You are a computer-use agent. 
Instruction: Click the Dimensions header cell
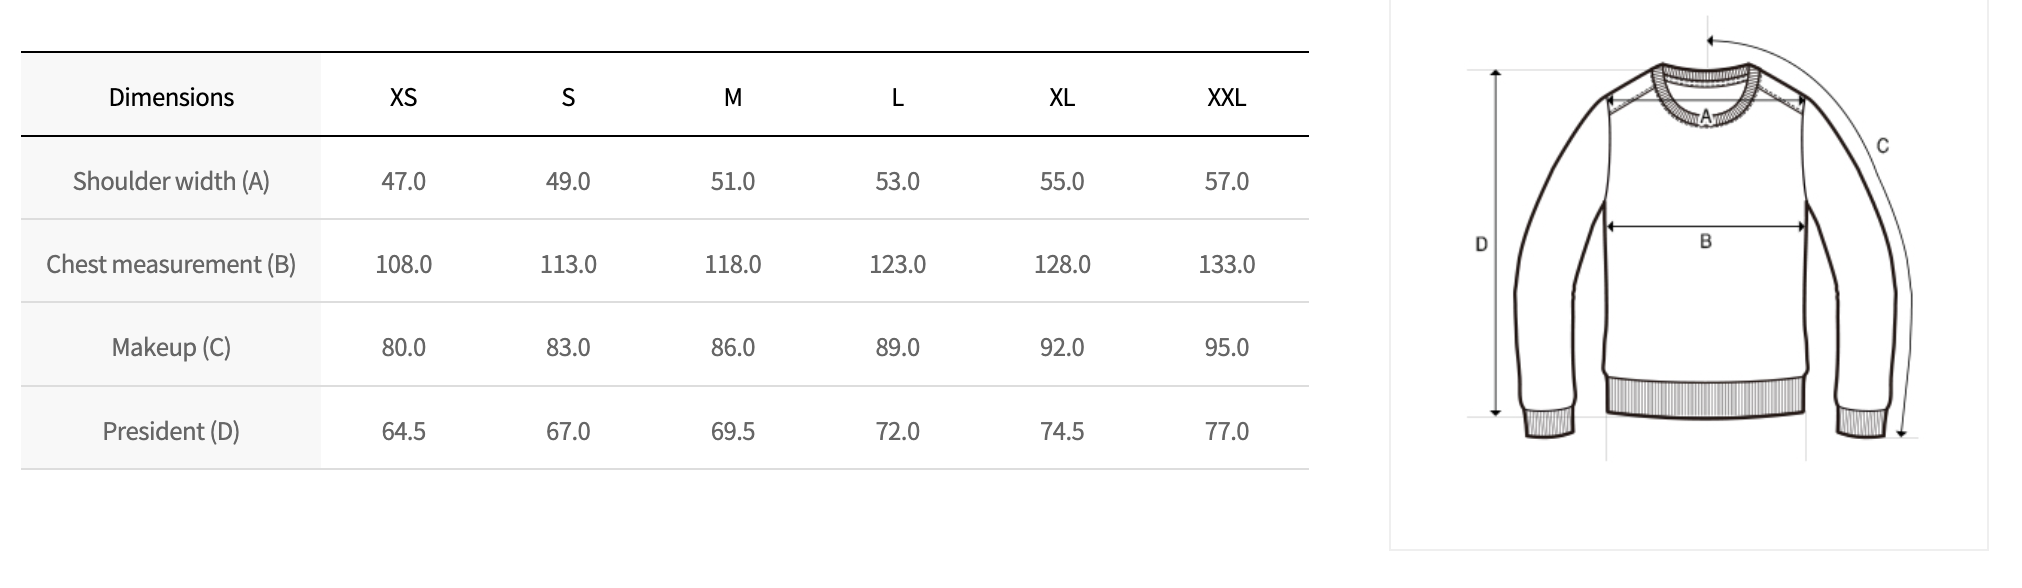pos(171,97)
